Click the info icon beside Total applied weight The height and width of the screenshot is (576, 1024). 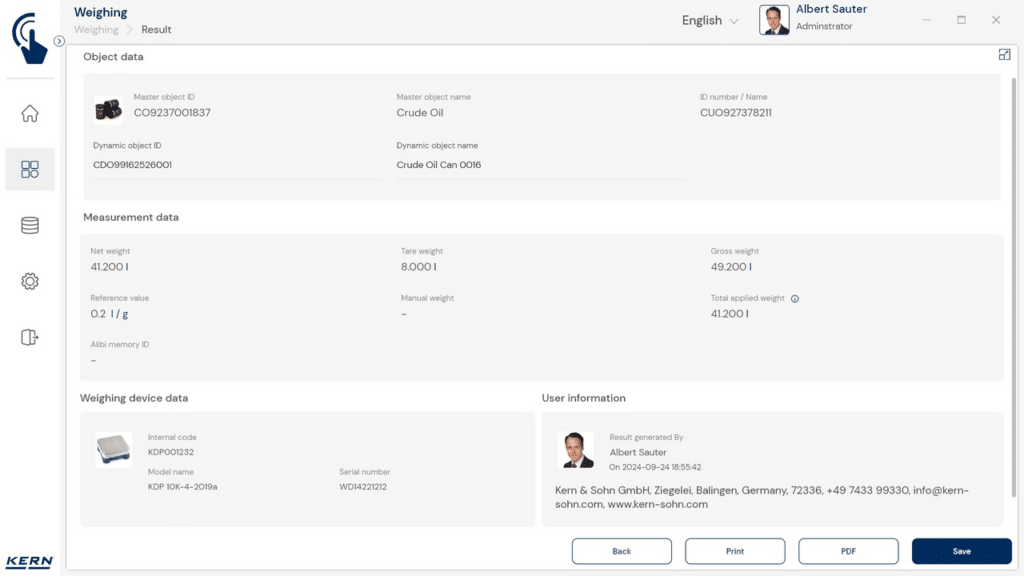tap(795, 298)
